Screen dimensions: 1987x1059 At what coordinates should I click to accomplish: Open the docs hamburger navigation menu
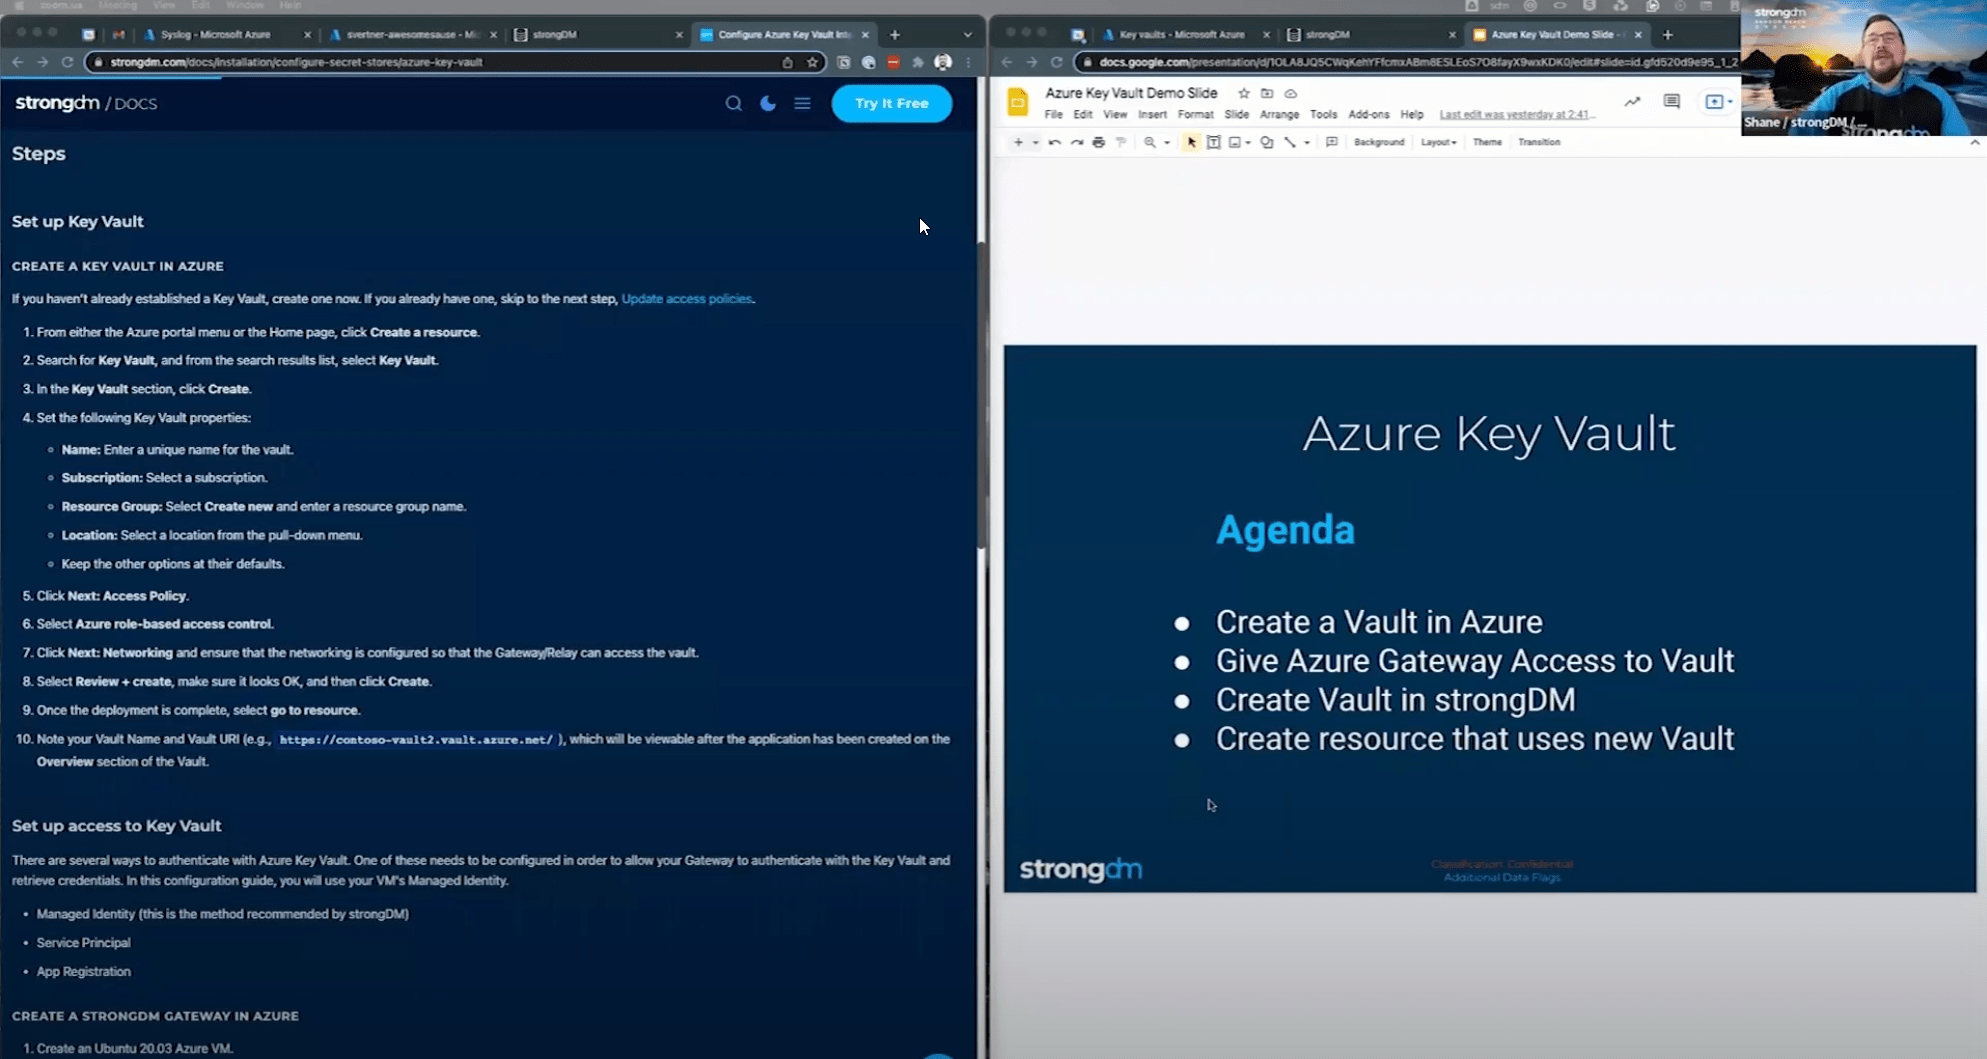point(802,103)
